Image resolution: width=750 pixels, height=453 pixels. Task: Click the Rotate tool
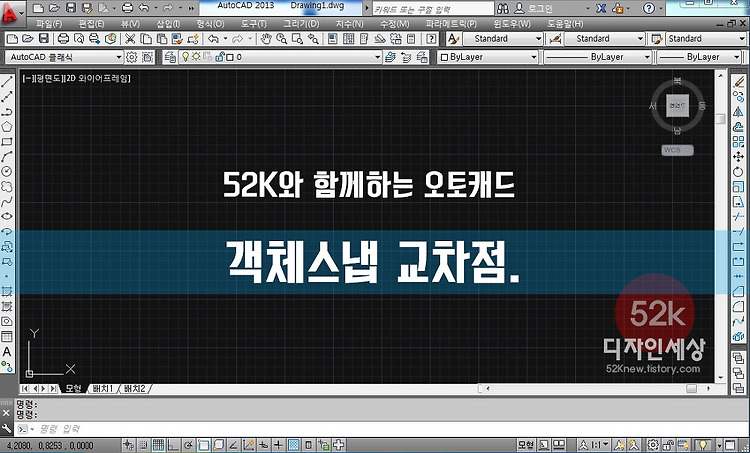click(x=739, y=171)
